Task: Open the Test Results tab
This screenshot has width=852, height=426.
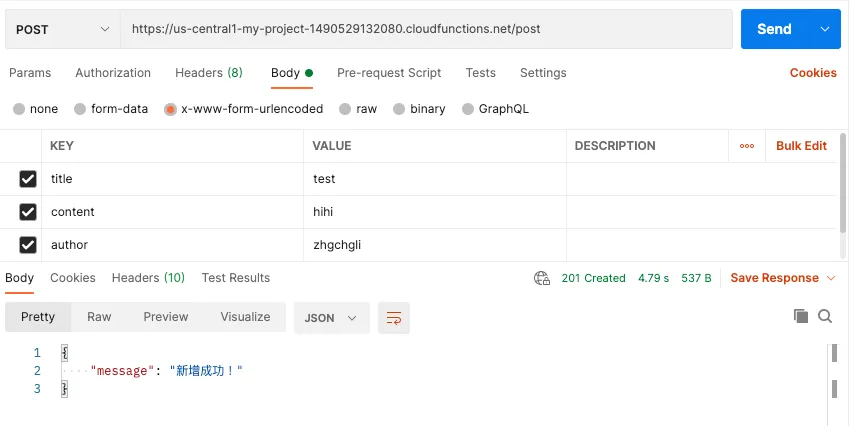Action: [x=236, y=278]
